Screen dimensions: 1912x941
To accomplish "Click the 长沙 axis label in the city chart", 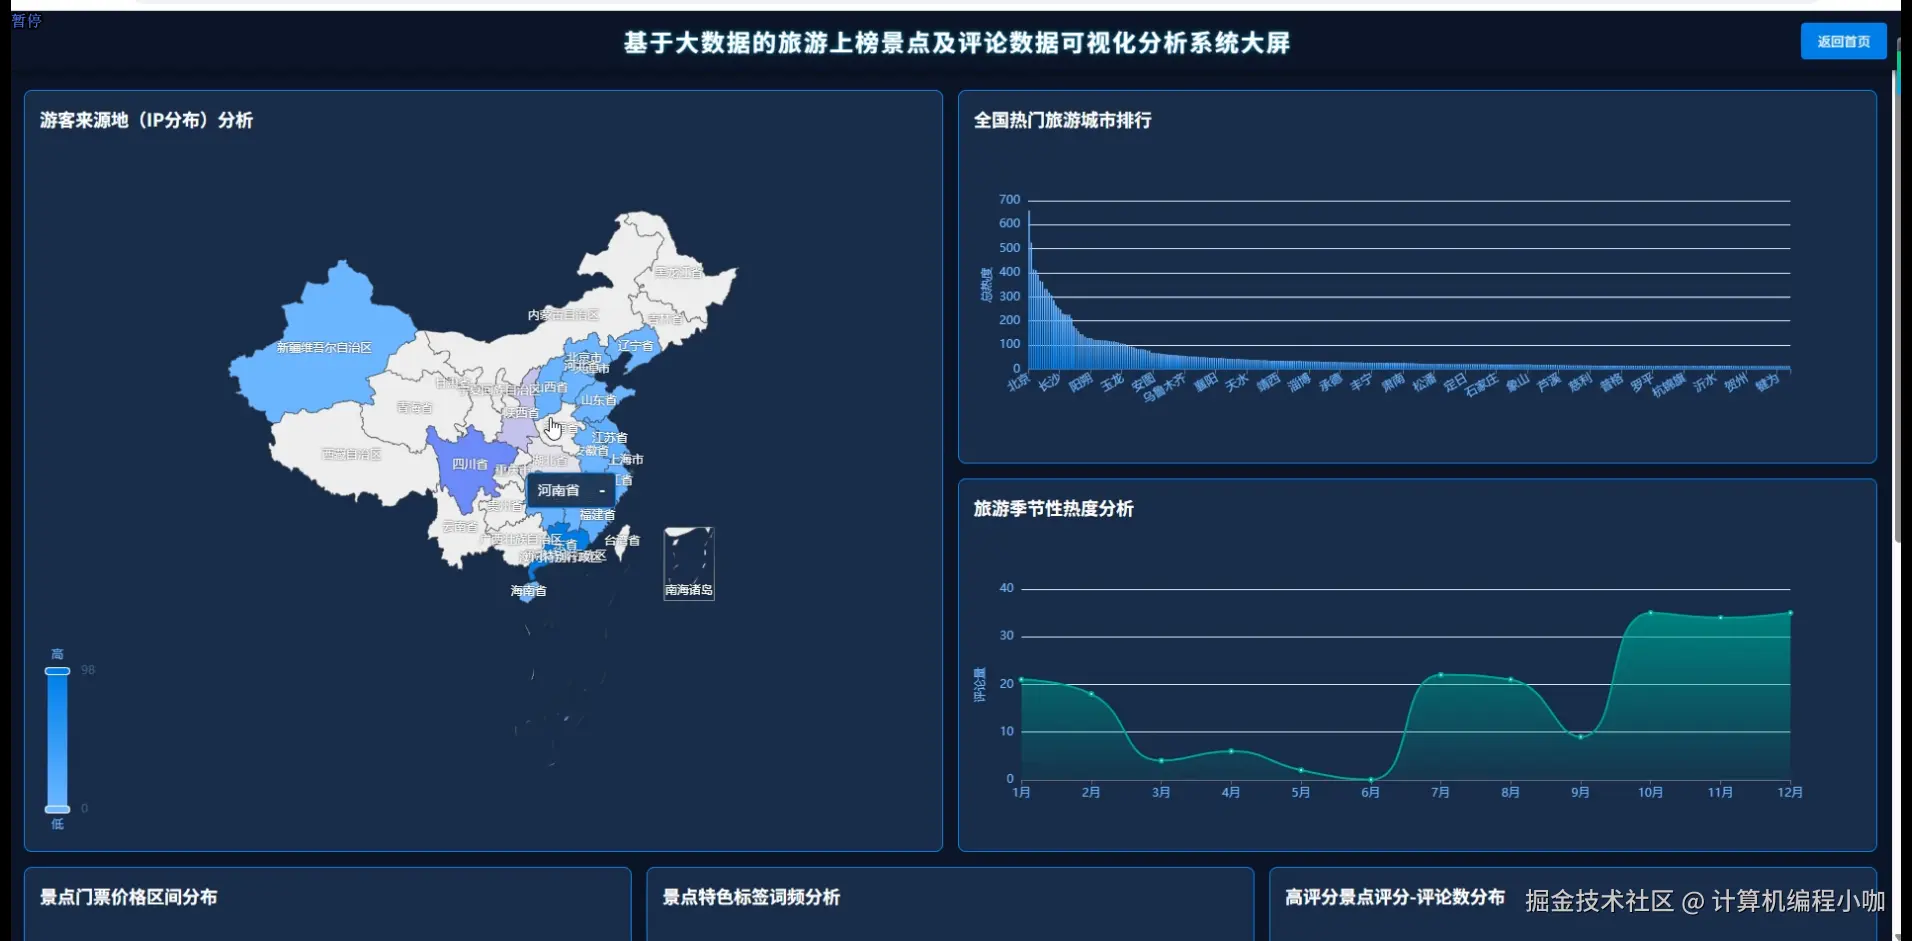I will 1049,382.
